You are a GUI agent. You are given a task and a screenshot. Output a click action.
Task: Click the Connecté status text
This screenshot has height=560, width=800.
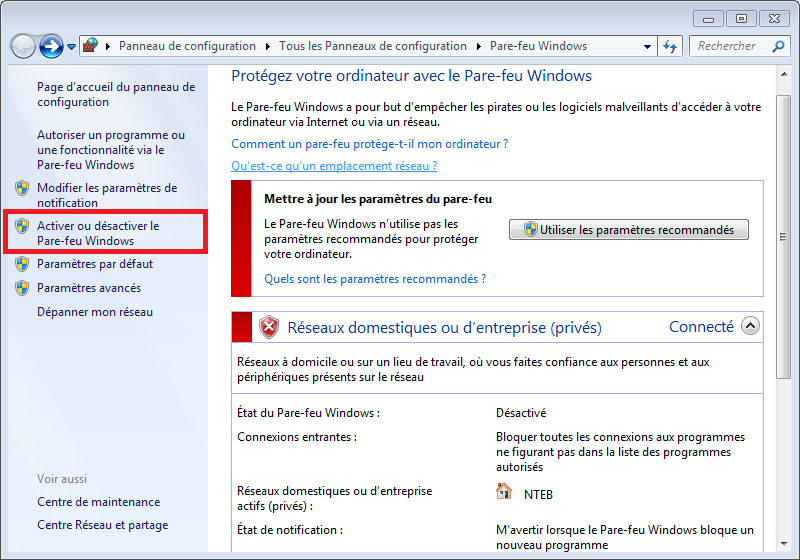(701, 326)
